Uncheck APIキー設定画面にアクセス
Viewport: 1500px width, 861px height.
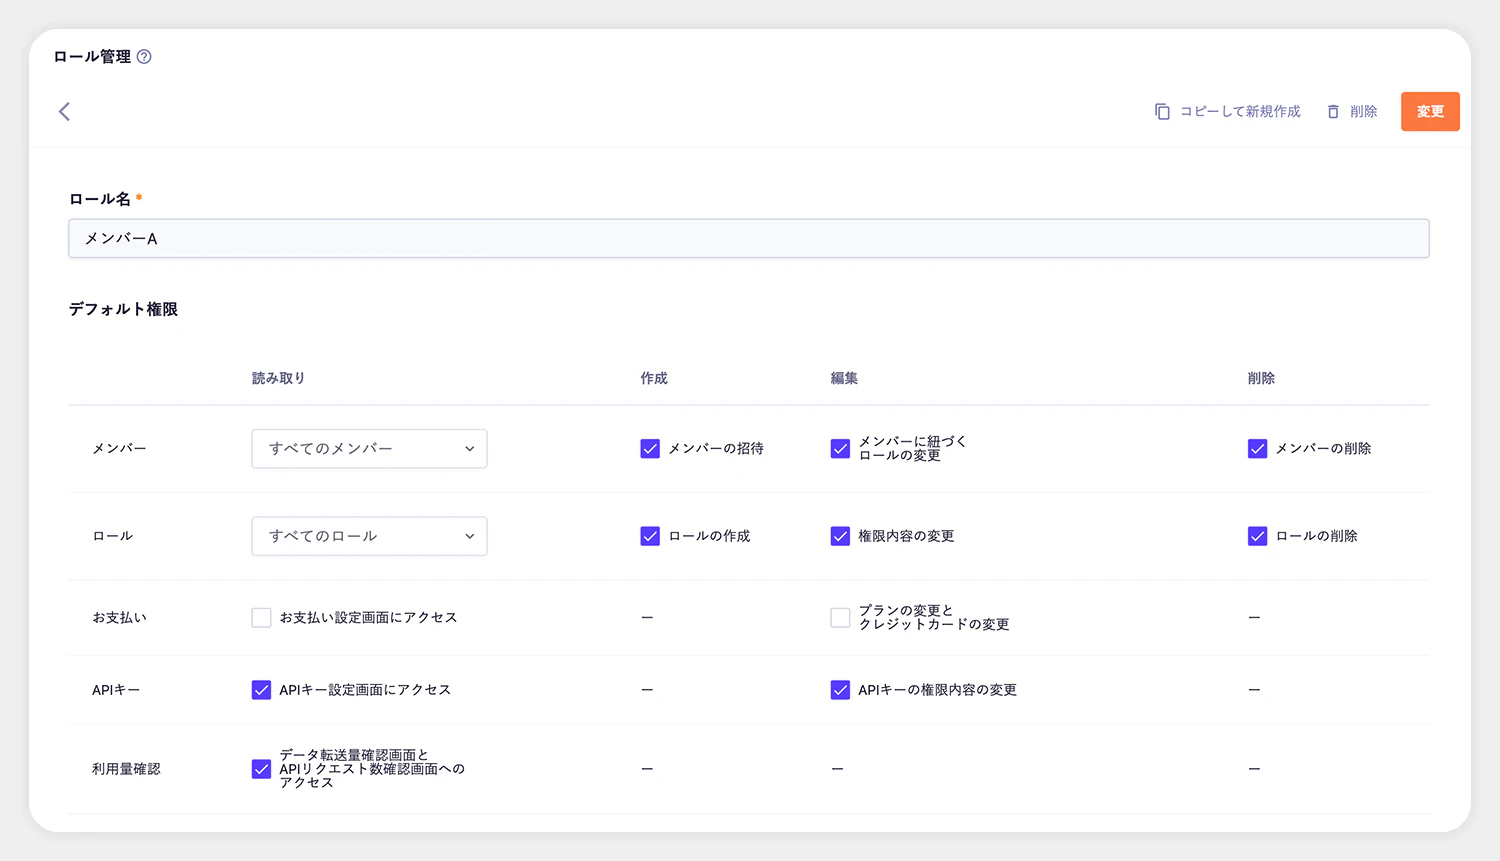pyautogui.click(x=261, y=689)
